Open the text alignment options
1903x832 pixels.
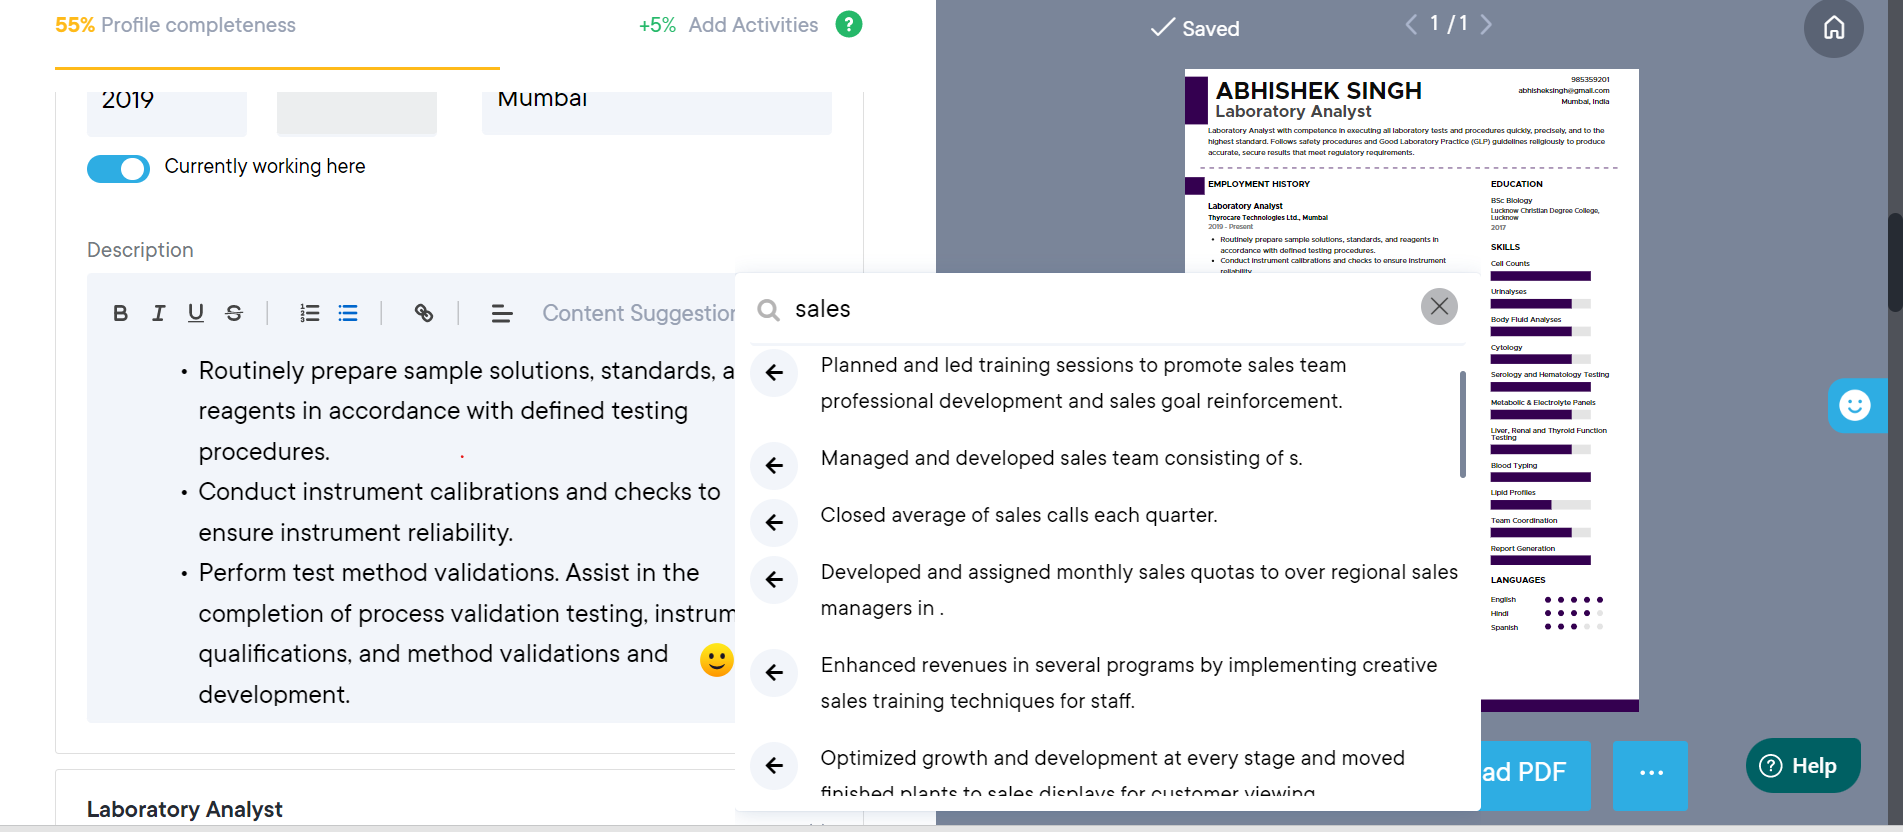pos(501,313)
